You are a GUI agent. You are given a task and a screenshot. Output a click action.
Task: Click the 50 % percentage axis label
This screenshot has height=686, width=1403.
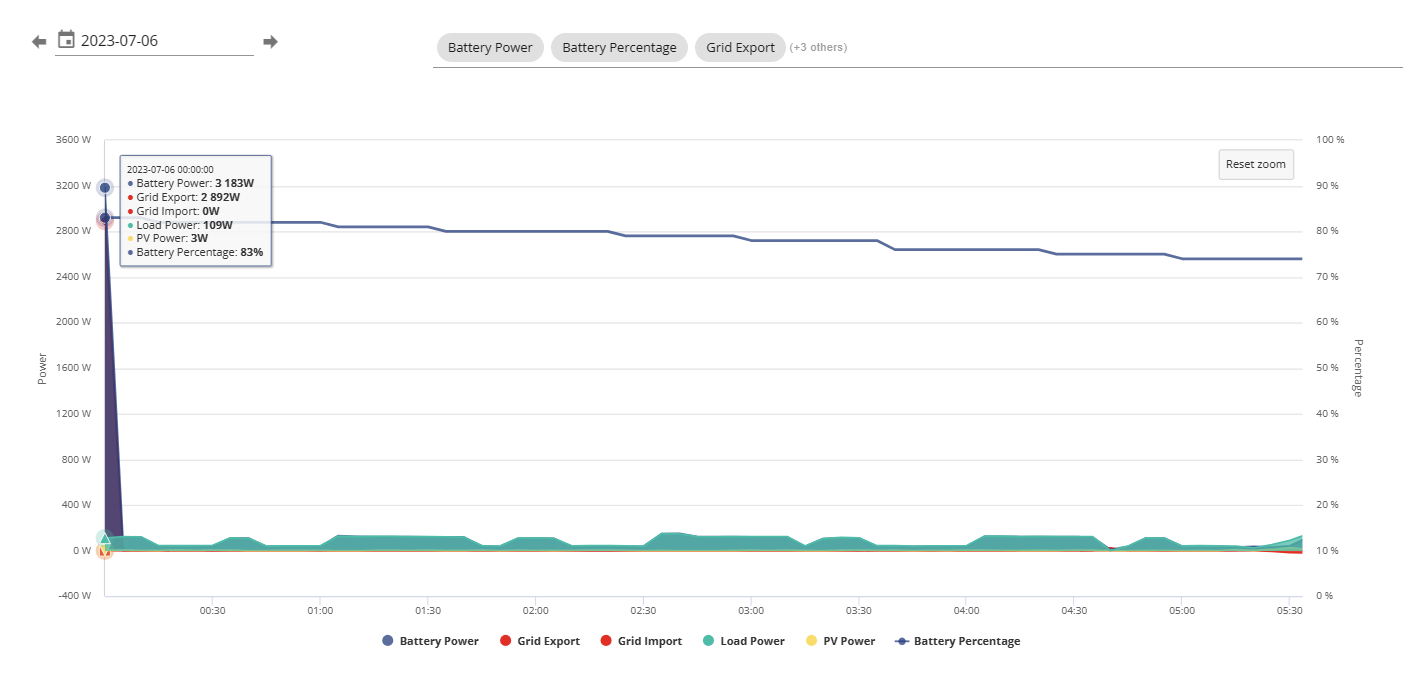(x=1329, y=368)
